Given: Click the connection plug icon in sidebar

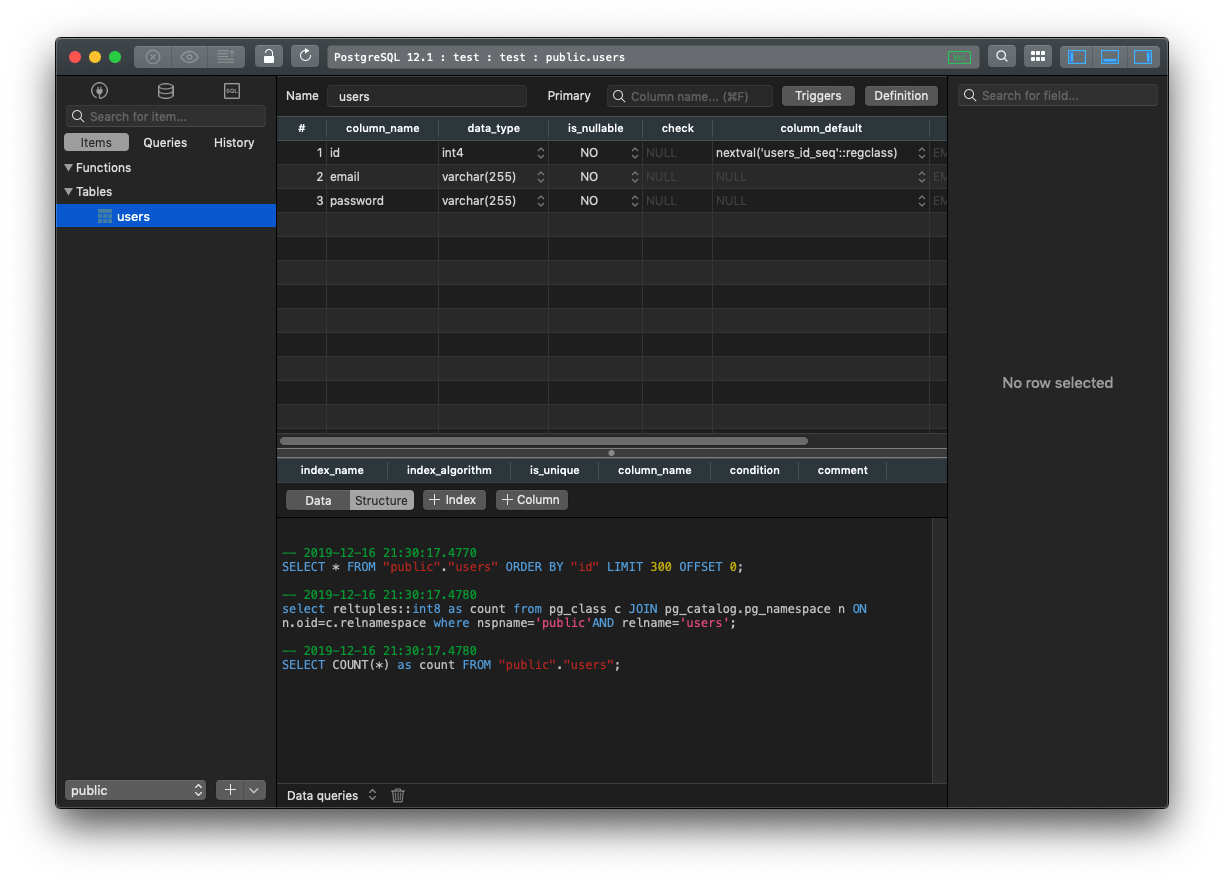Looking at the screenshot, I should click(99, 91).
